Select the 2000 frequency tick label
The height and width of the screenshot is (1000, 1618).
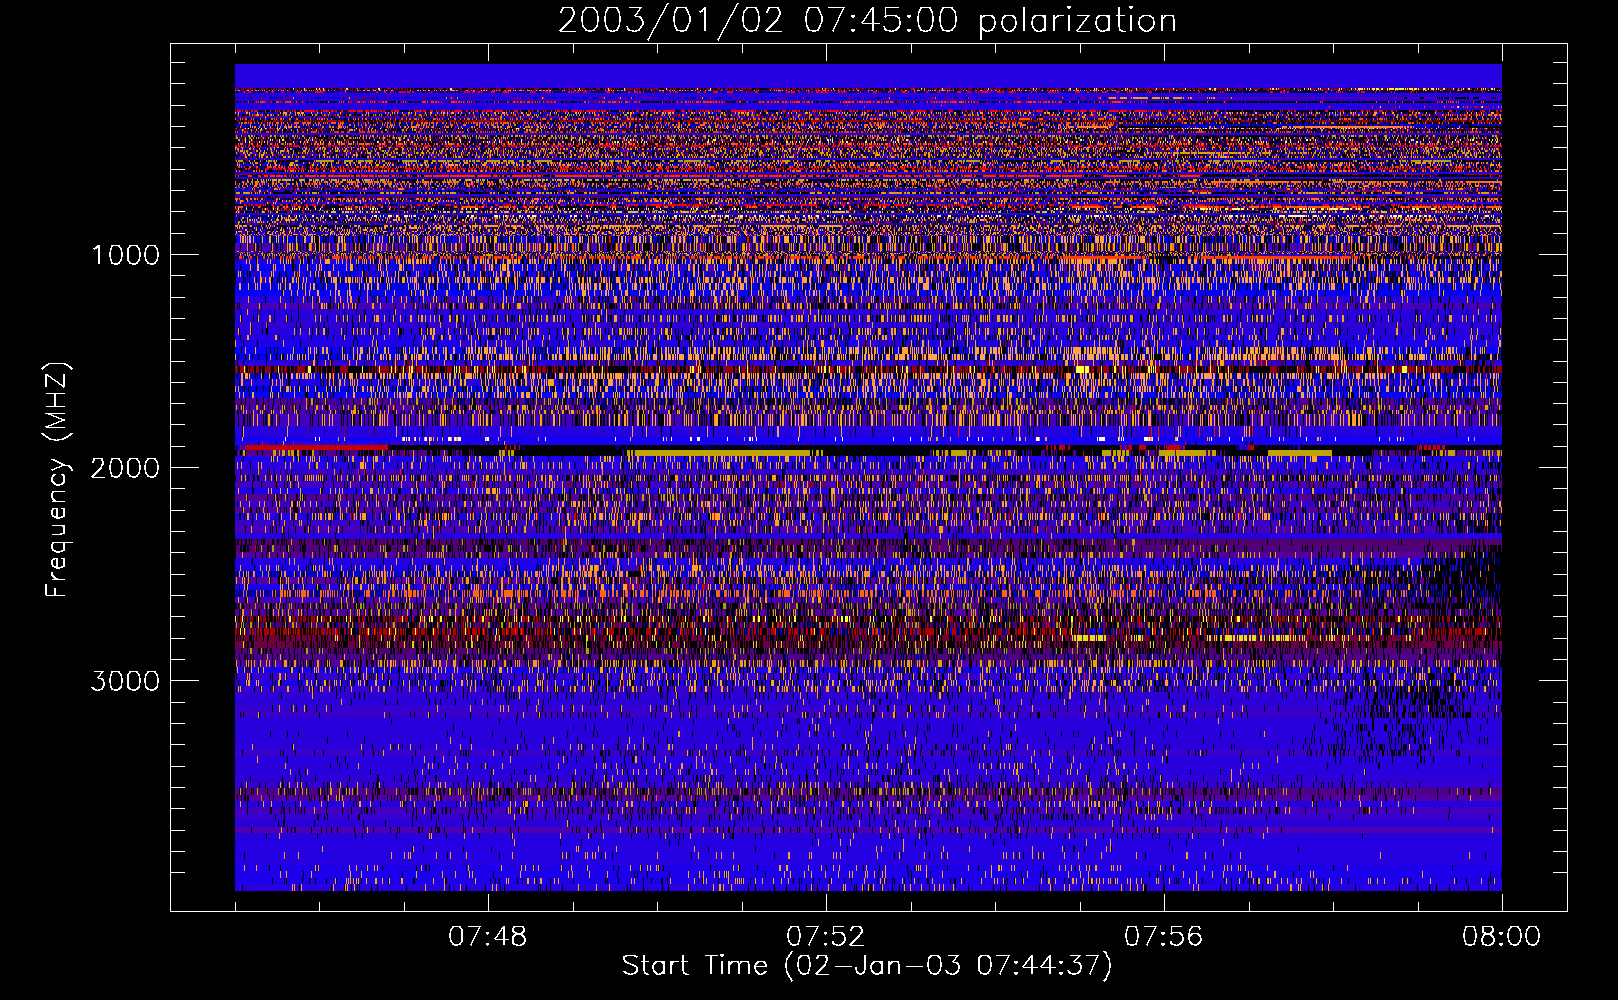(125, 468)
